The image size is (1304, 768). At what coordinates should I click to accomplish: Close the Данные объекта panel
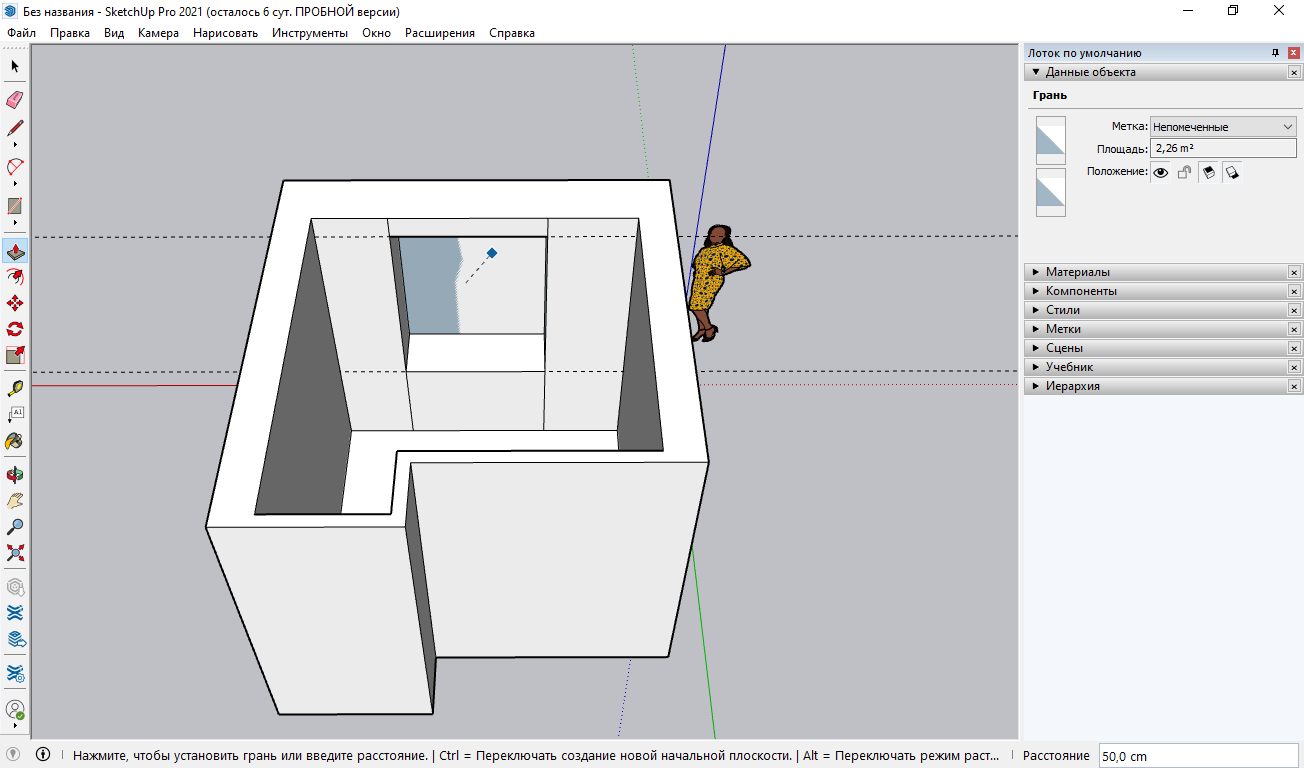coord(1294,72)
